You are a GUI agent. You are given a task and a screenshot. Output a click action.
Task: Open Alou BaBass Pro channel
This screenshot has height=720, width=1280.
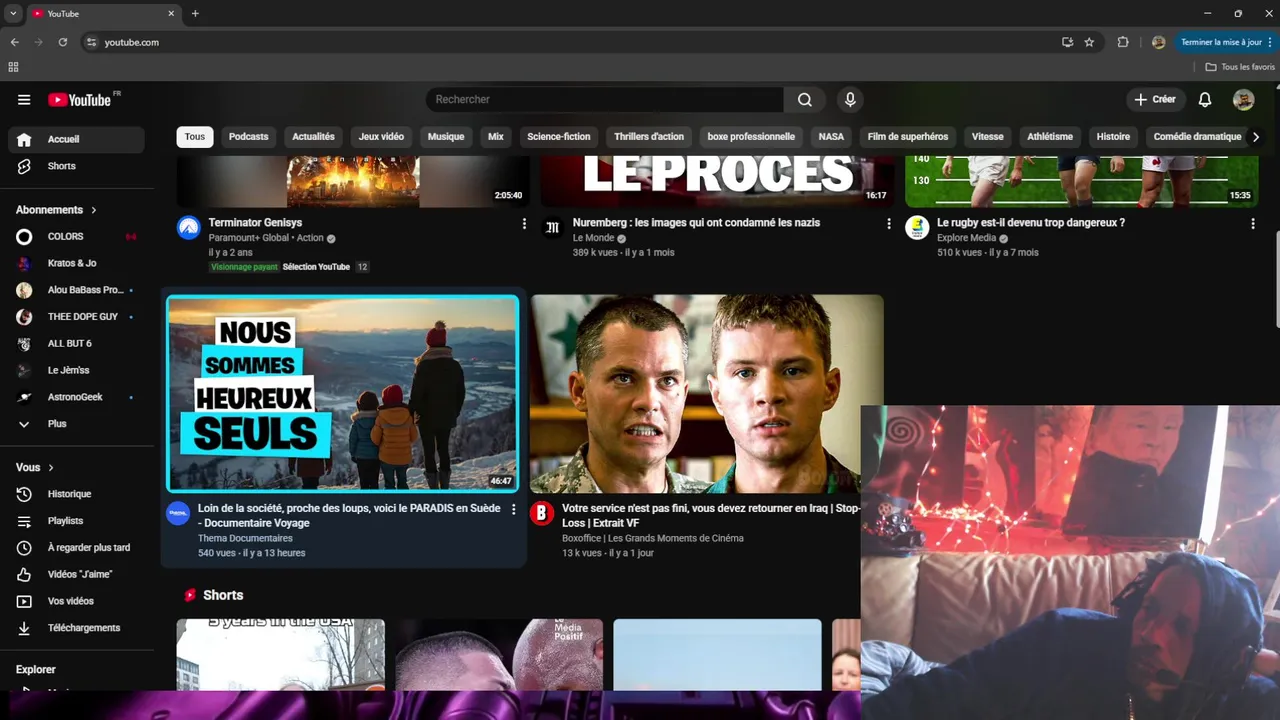pos(76,290)
